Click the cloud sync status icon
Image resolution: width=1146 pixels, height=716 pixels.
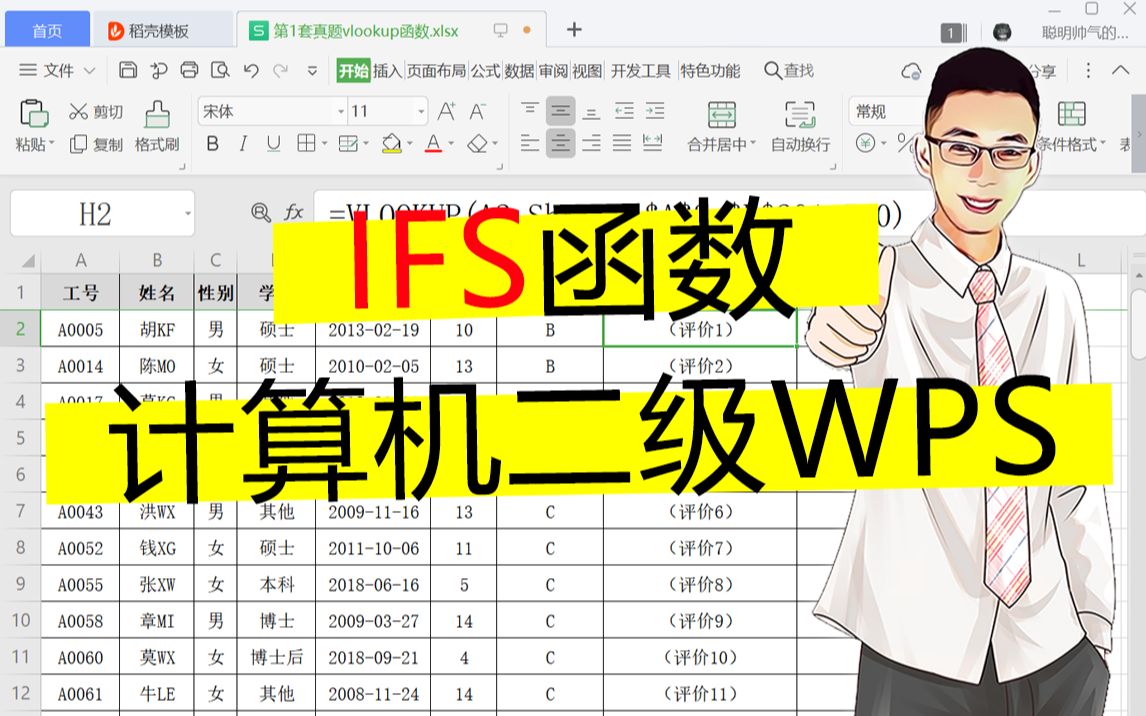click(x=911, y=71)
